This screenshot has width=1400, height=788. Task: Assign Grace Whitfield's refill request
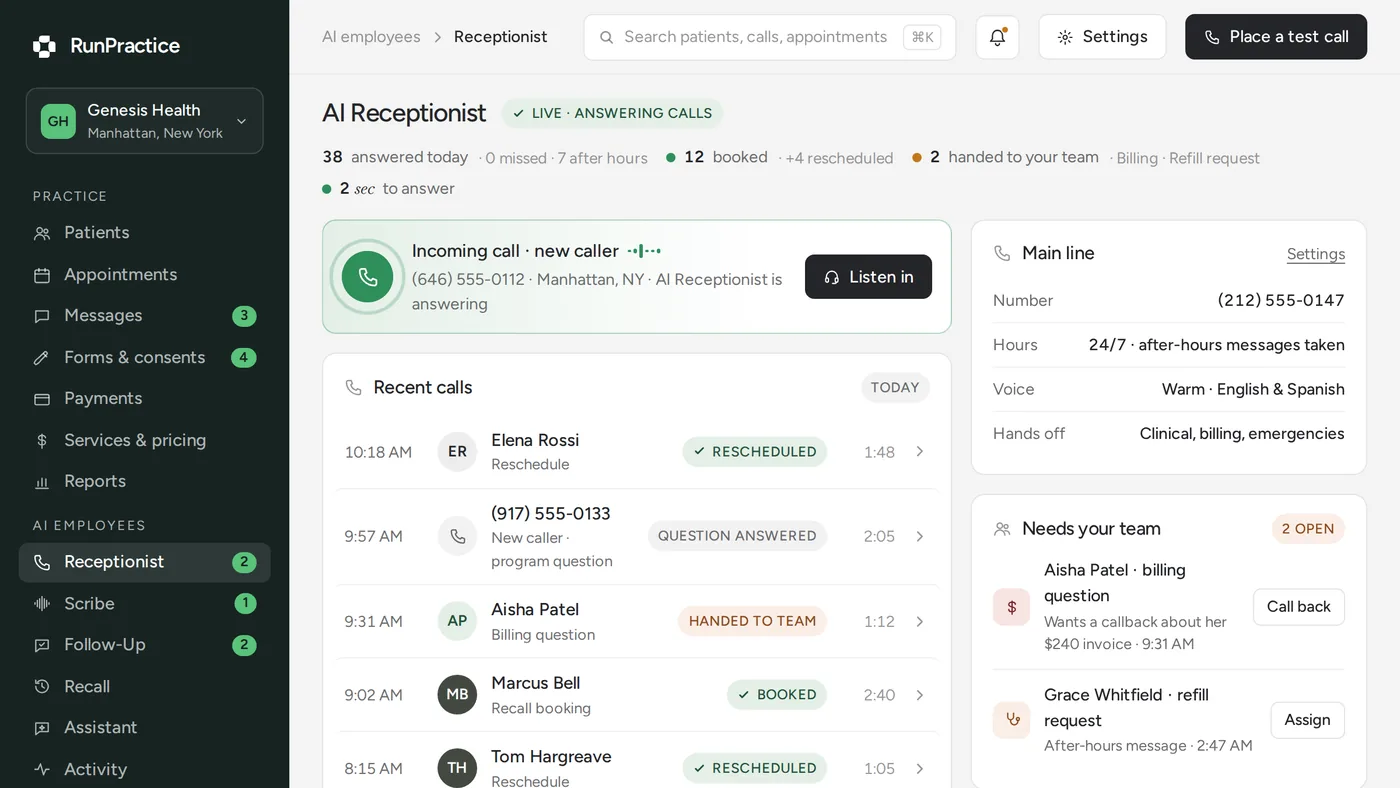coord(1307,720)
